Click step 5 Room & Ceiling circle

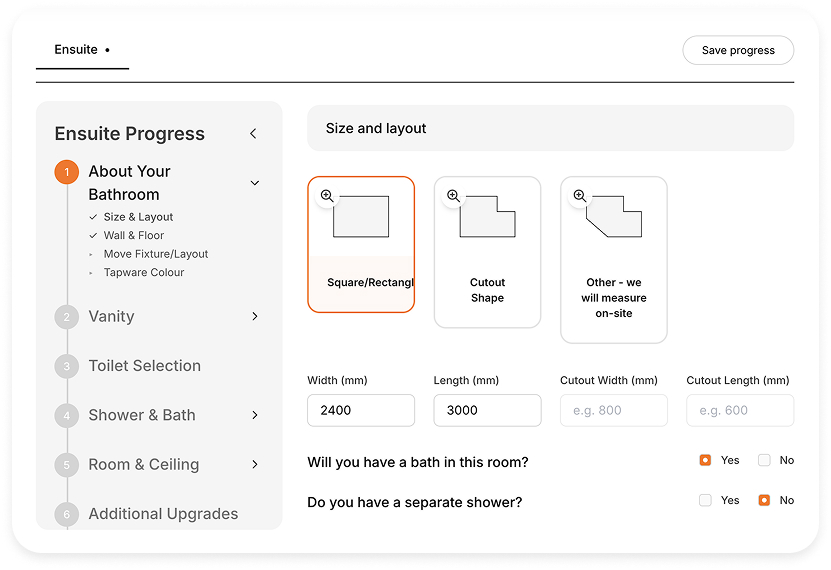tap(67, 465)
